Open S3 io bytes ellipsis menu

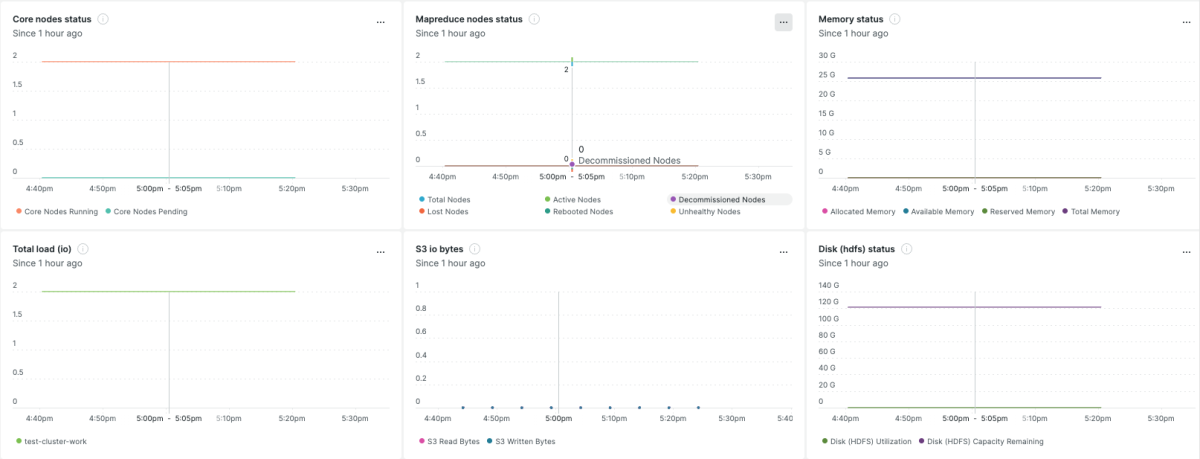tap(783, 252)
